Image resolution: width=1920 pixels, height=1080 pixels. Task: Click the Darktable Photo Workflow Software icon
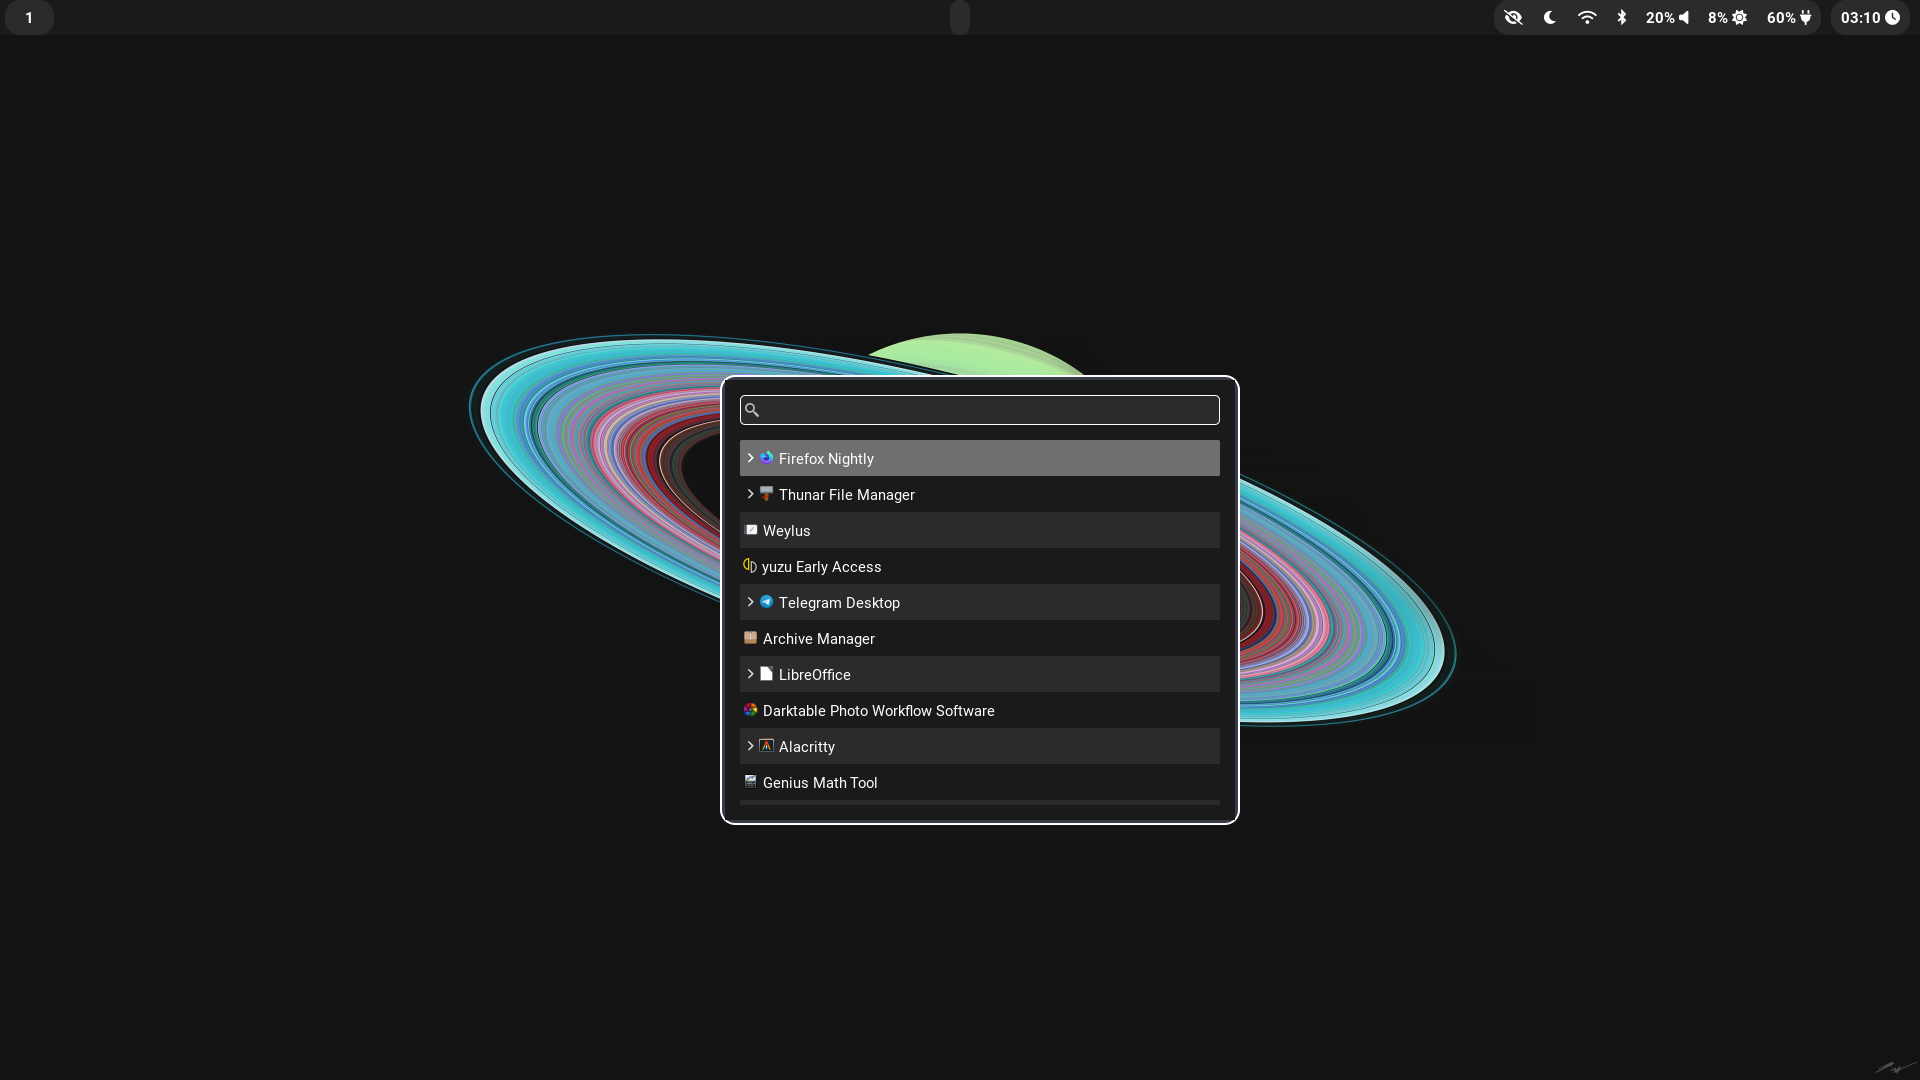click(750, 709)
